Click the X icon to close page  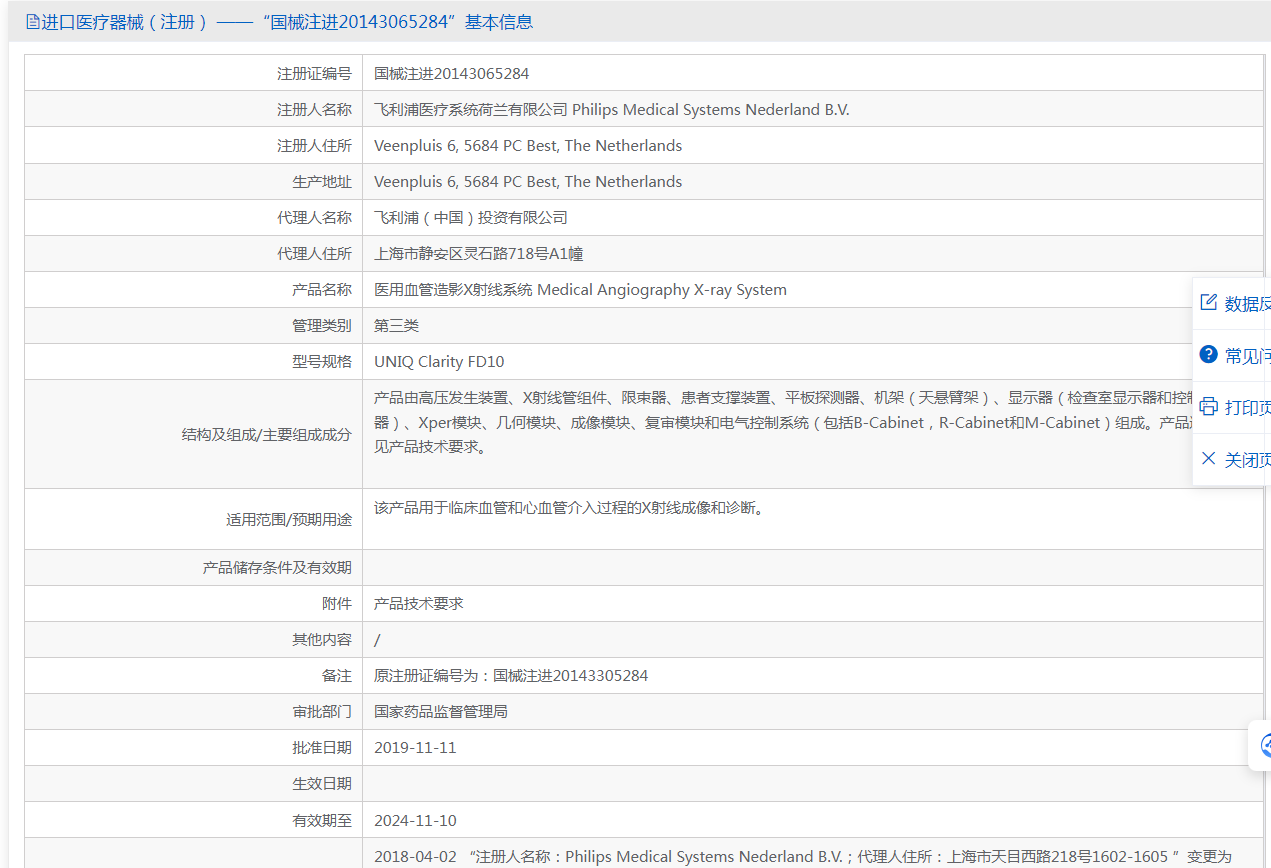pyautogui.click(x=1208, y=458)
